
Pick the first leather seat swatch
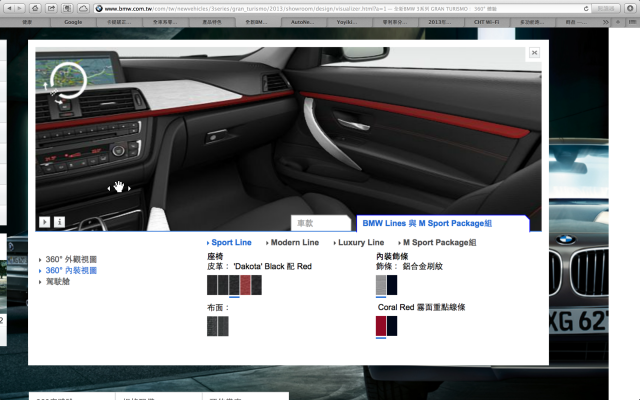pyautogui.click(x=212, y=285)
